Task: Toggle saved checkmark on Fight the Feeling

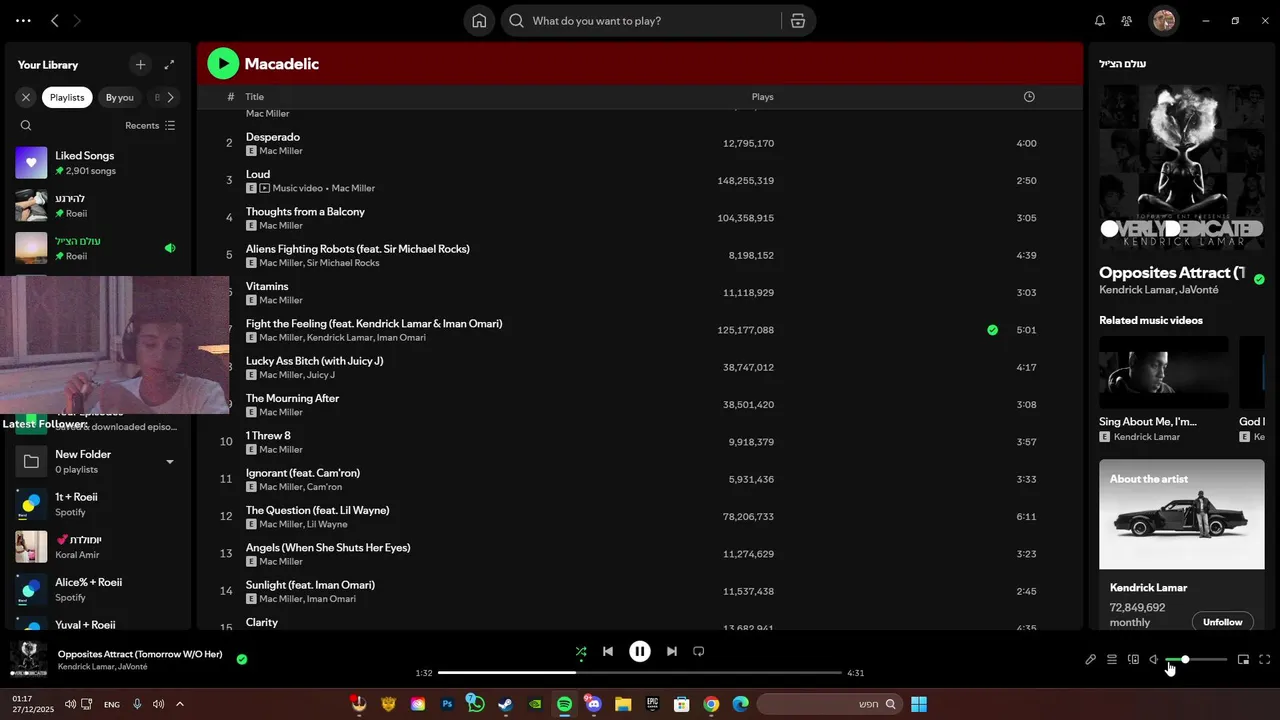Action: (992, 330)
